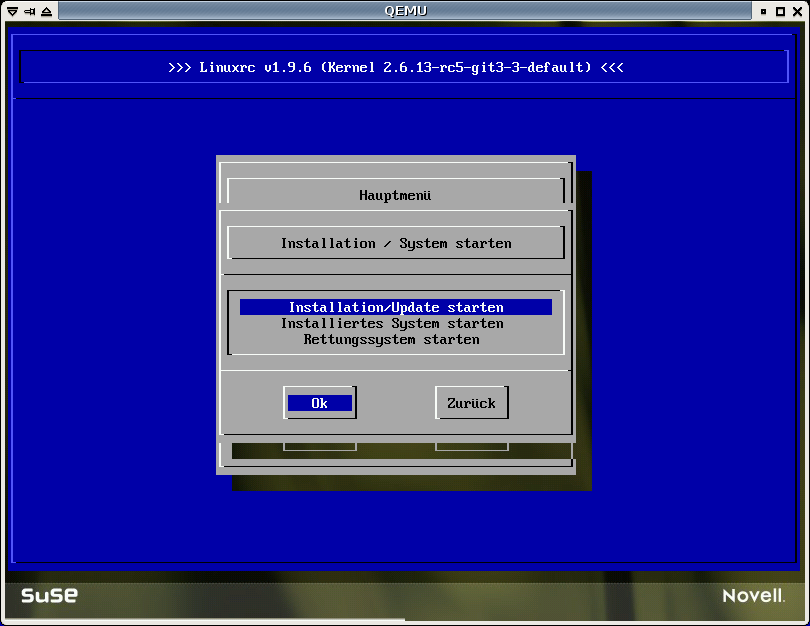The height and width of the screenshot is (626, 810).
Task: Maximize the QEMU window
Action: (x=781, y=10)
